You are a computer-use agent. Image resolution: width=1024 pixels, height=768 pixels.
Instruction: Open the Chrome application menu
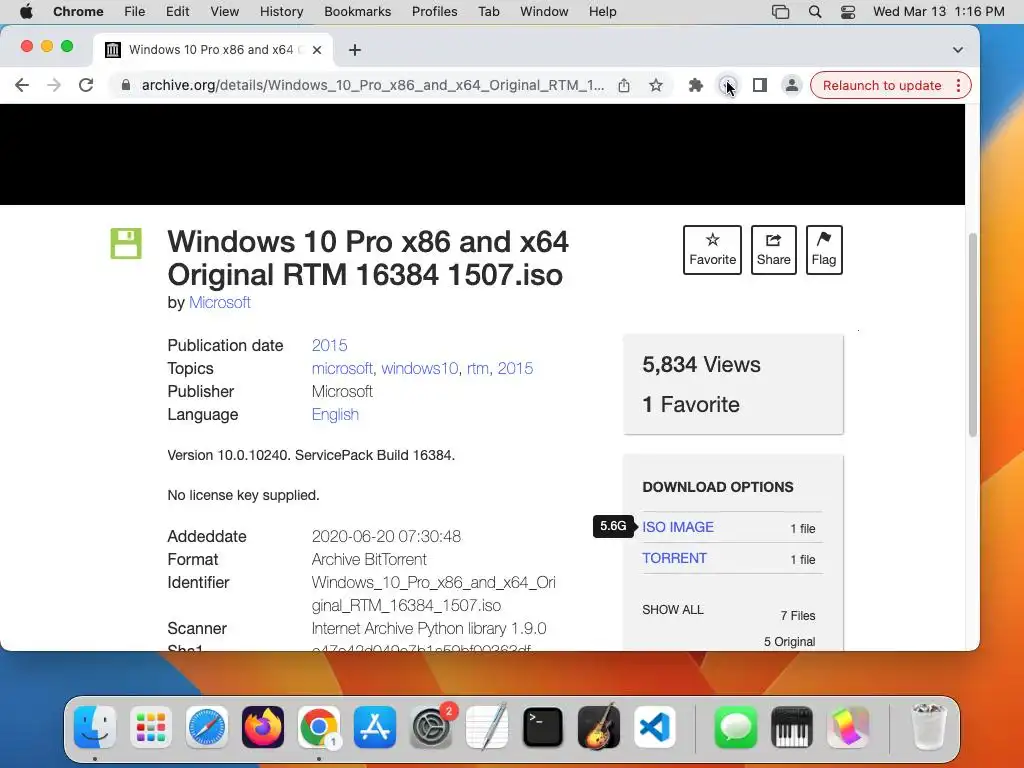tap(78, 12)
